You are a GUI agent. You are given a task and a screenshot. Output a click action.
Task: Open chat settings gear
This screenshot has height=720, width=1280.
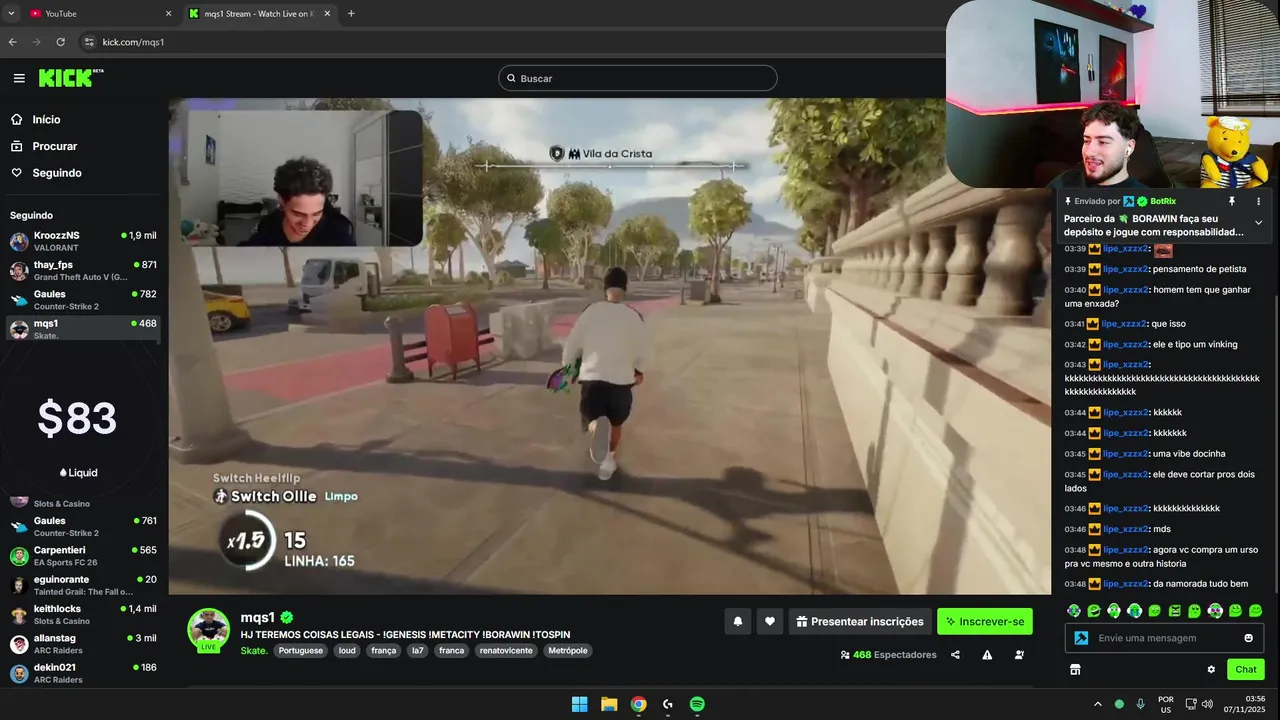[1211, 669]
